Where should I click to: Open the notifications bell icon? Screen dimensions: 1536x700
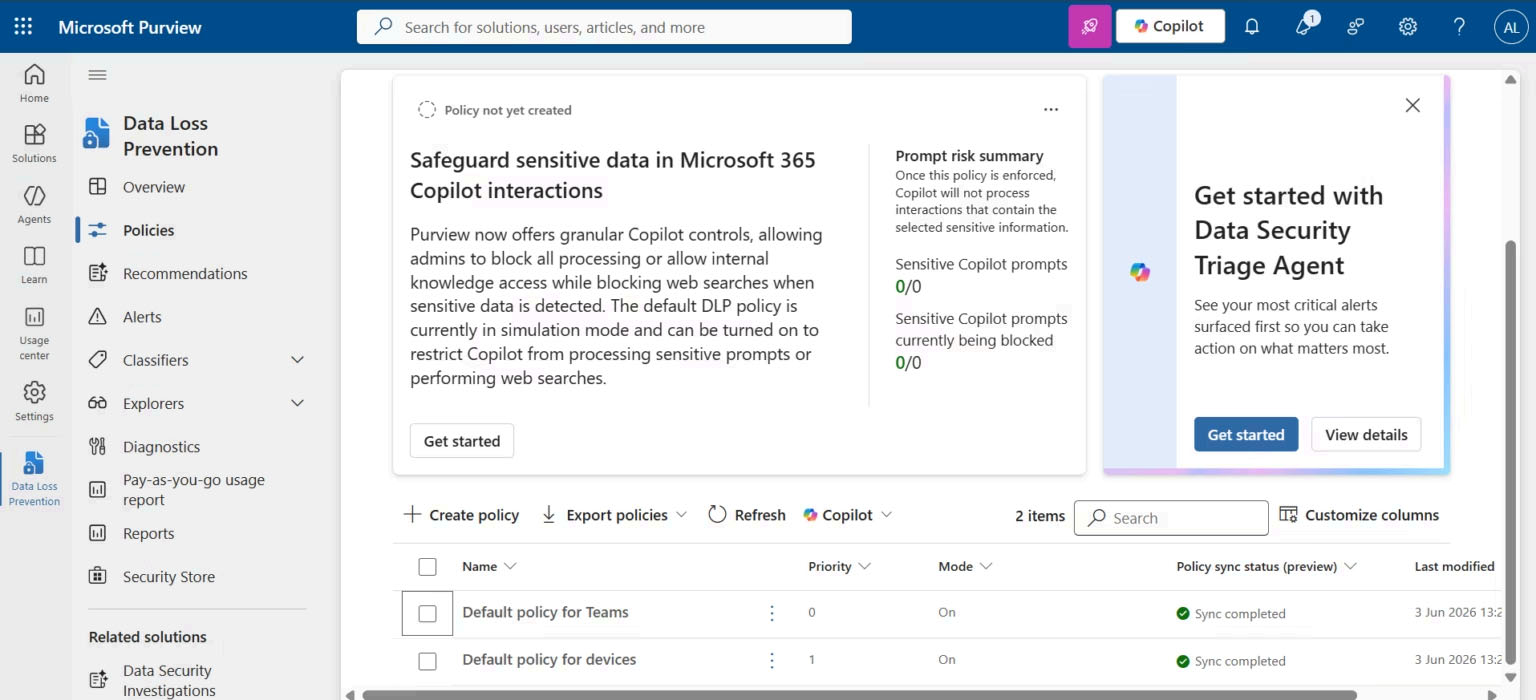(x=1252, y=27)
